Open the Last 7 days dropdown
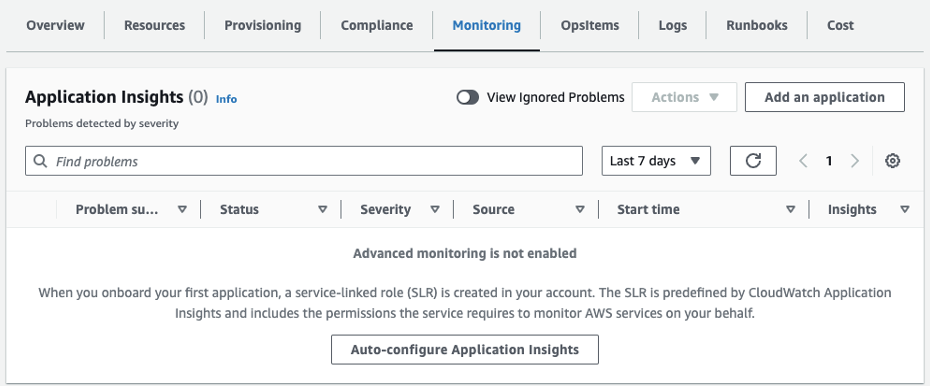Viewport: 930px width, 386px height. point(656,161)
